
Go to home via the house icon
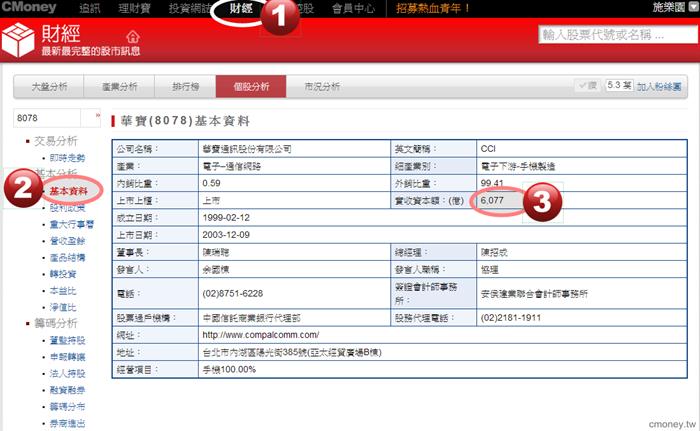click(x=133, y=36)
